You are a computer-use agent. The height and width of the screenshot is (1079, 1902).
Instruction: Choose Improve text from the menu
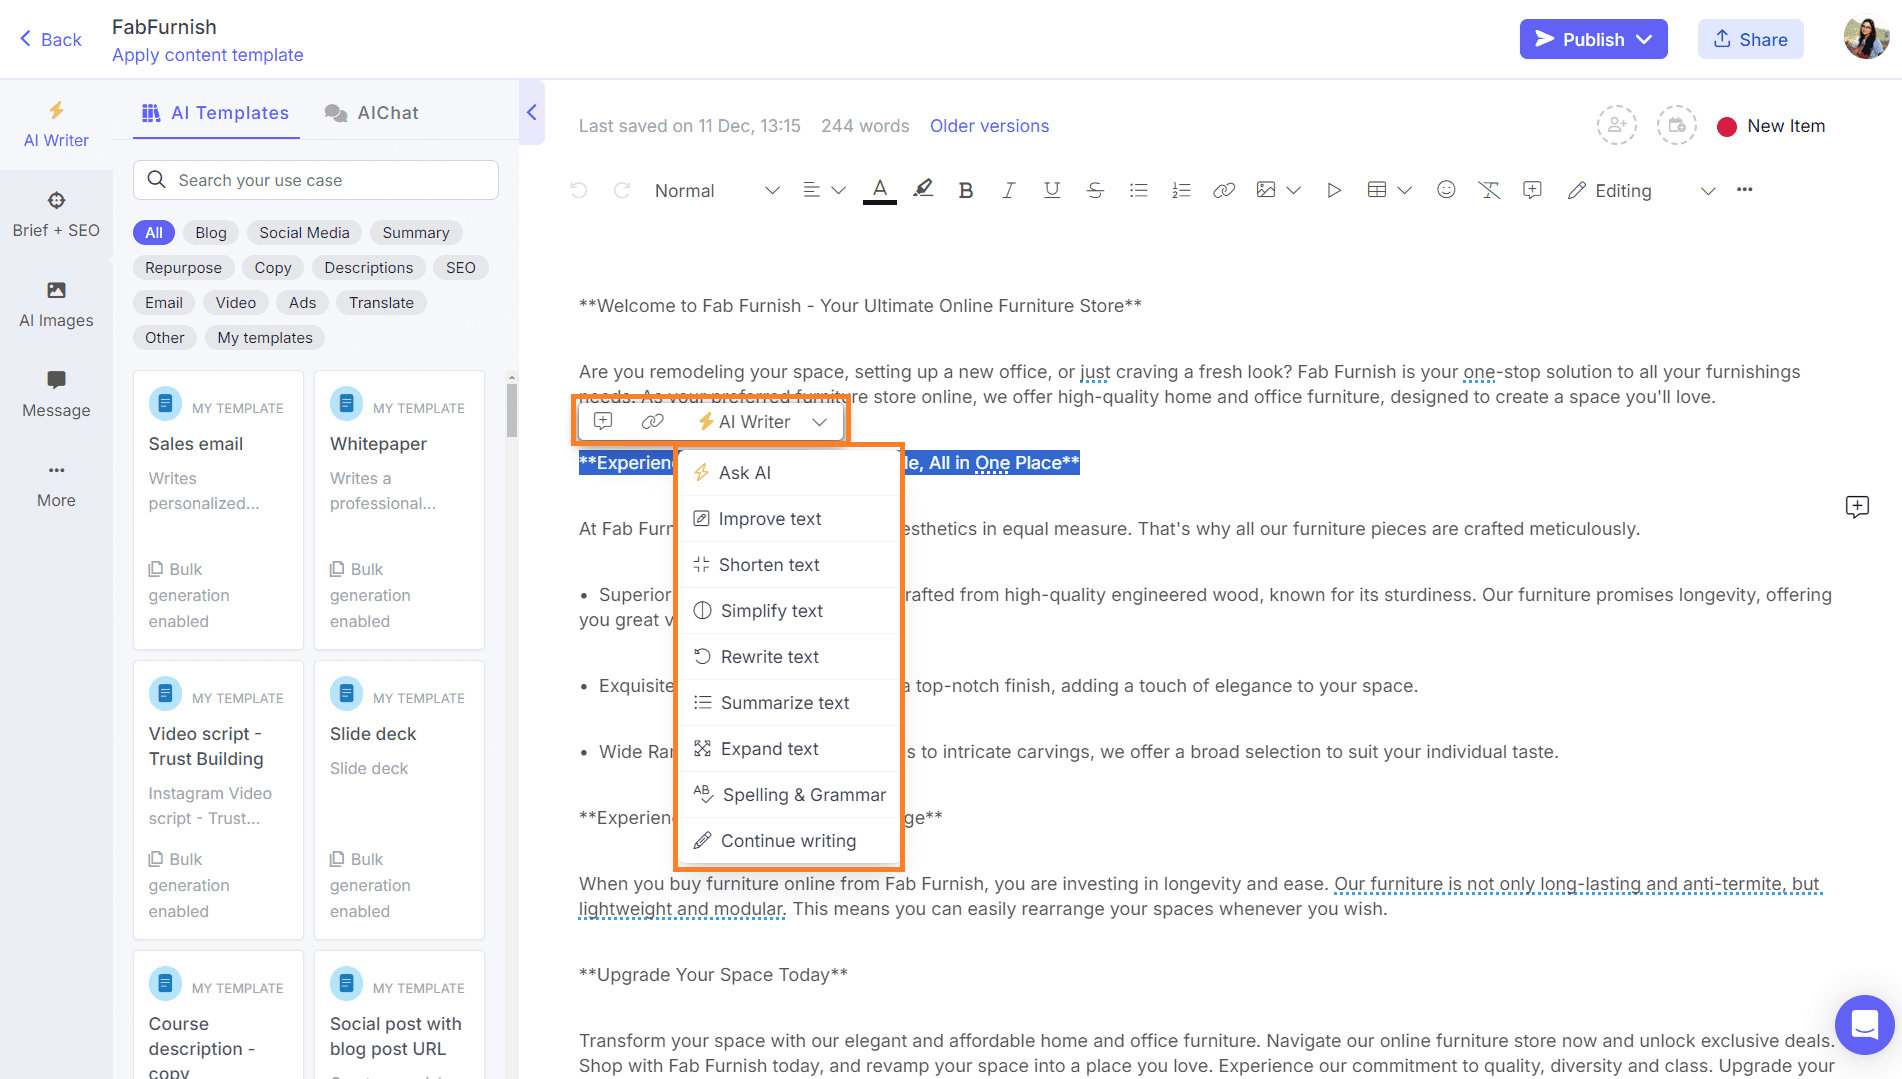[x=787, y=518]
